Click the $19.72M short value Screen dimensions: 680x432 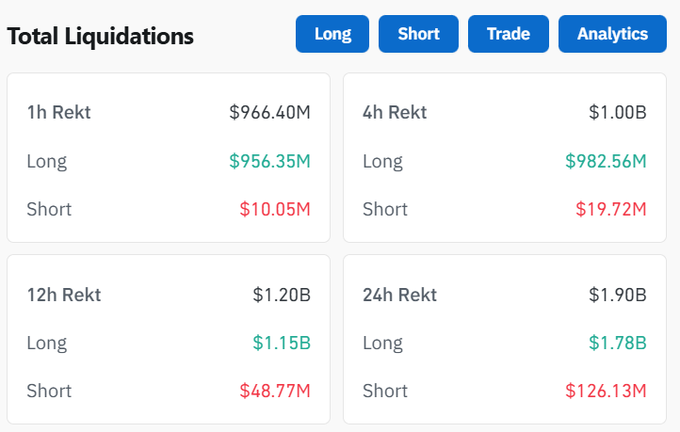coord(611,209)
